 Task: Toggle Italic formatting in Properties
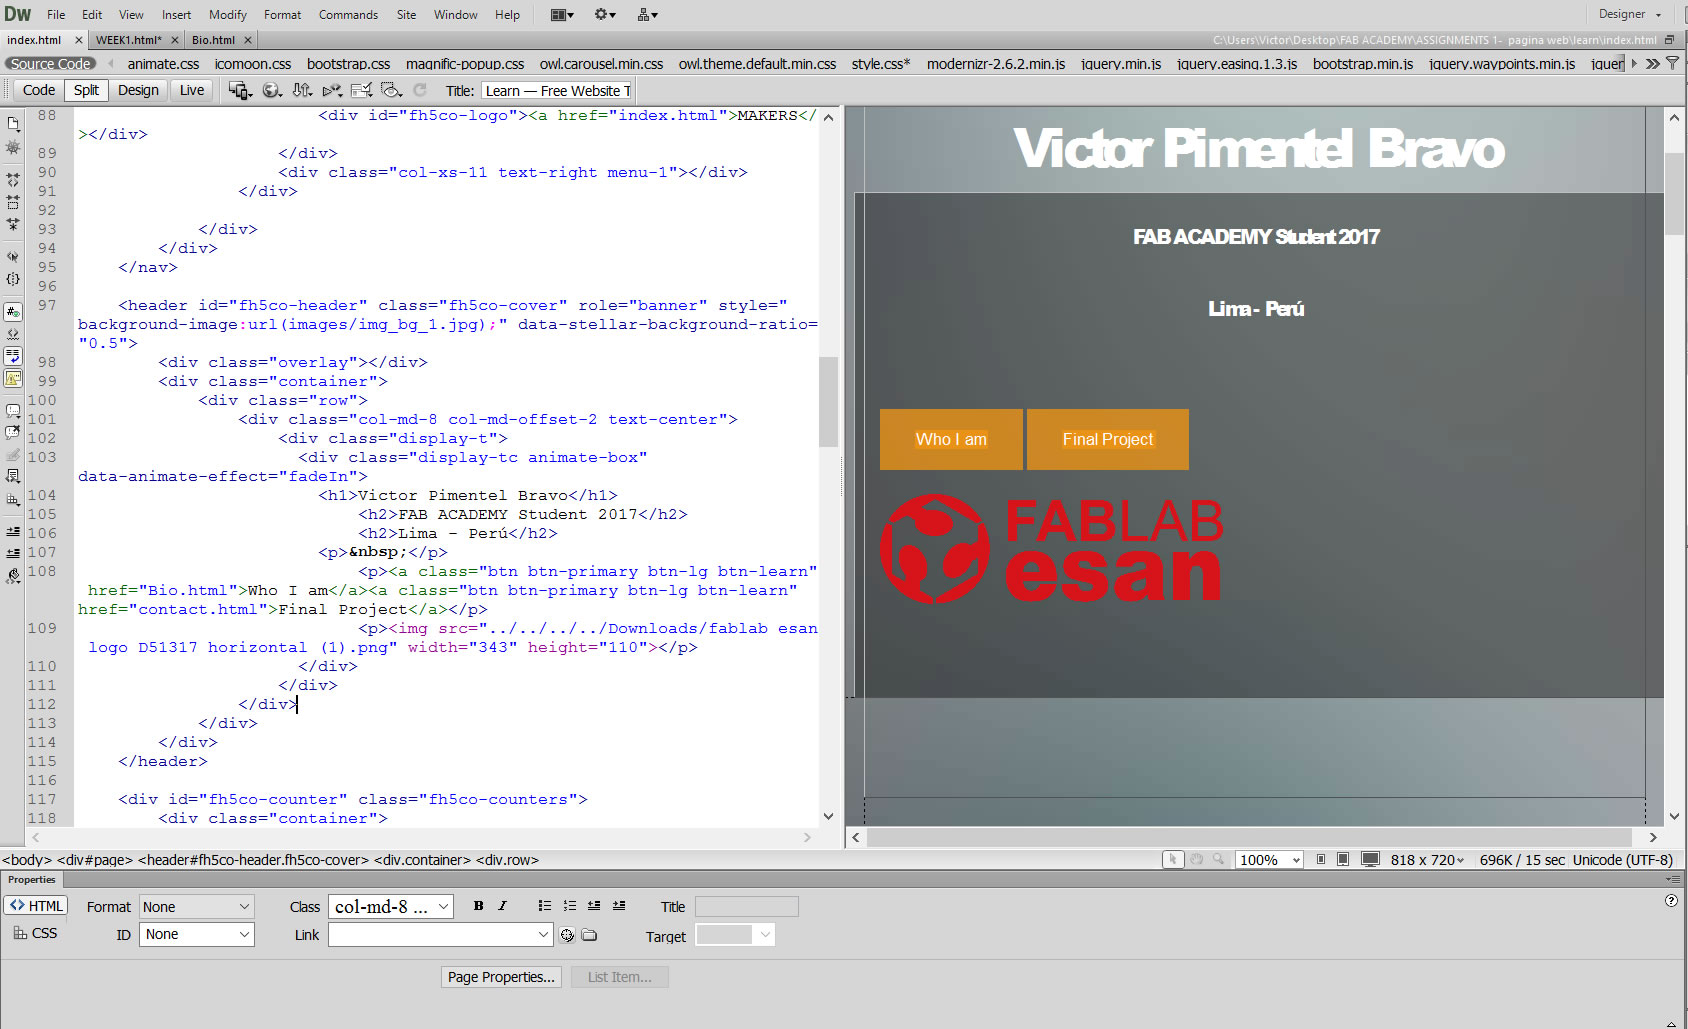coord(502,906)
